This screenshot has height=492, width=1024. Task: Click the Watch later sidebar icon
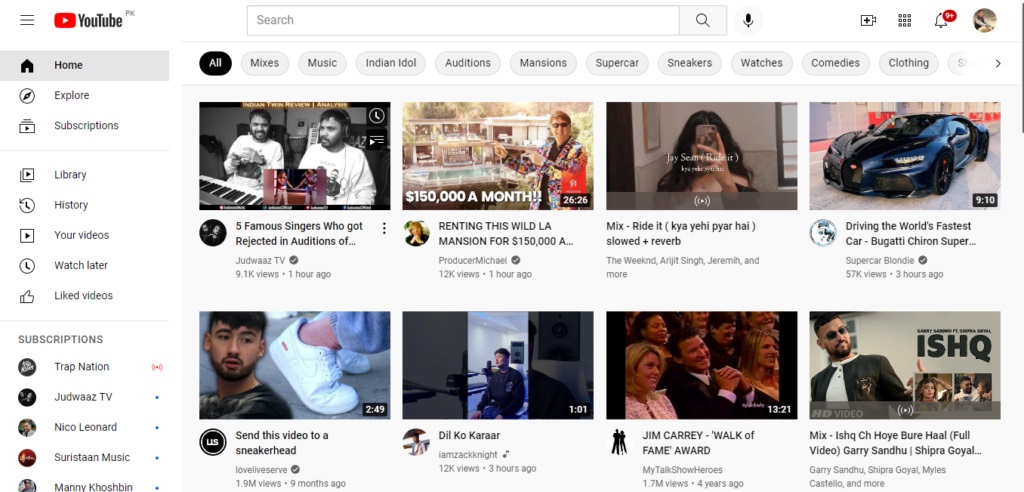point(27,265)
